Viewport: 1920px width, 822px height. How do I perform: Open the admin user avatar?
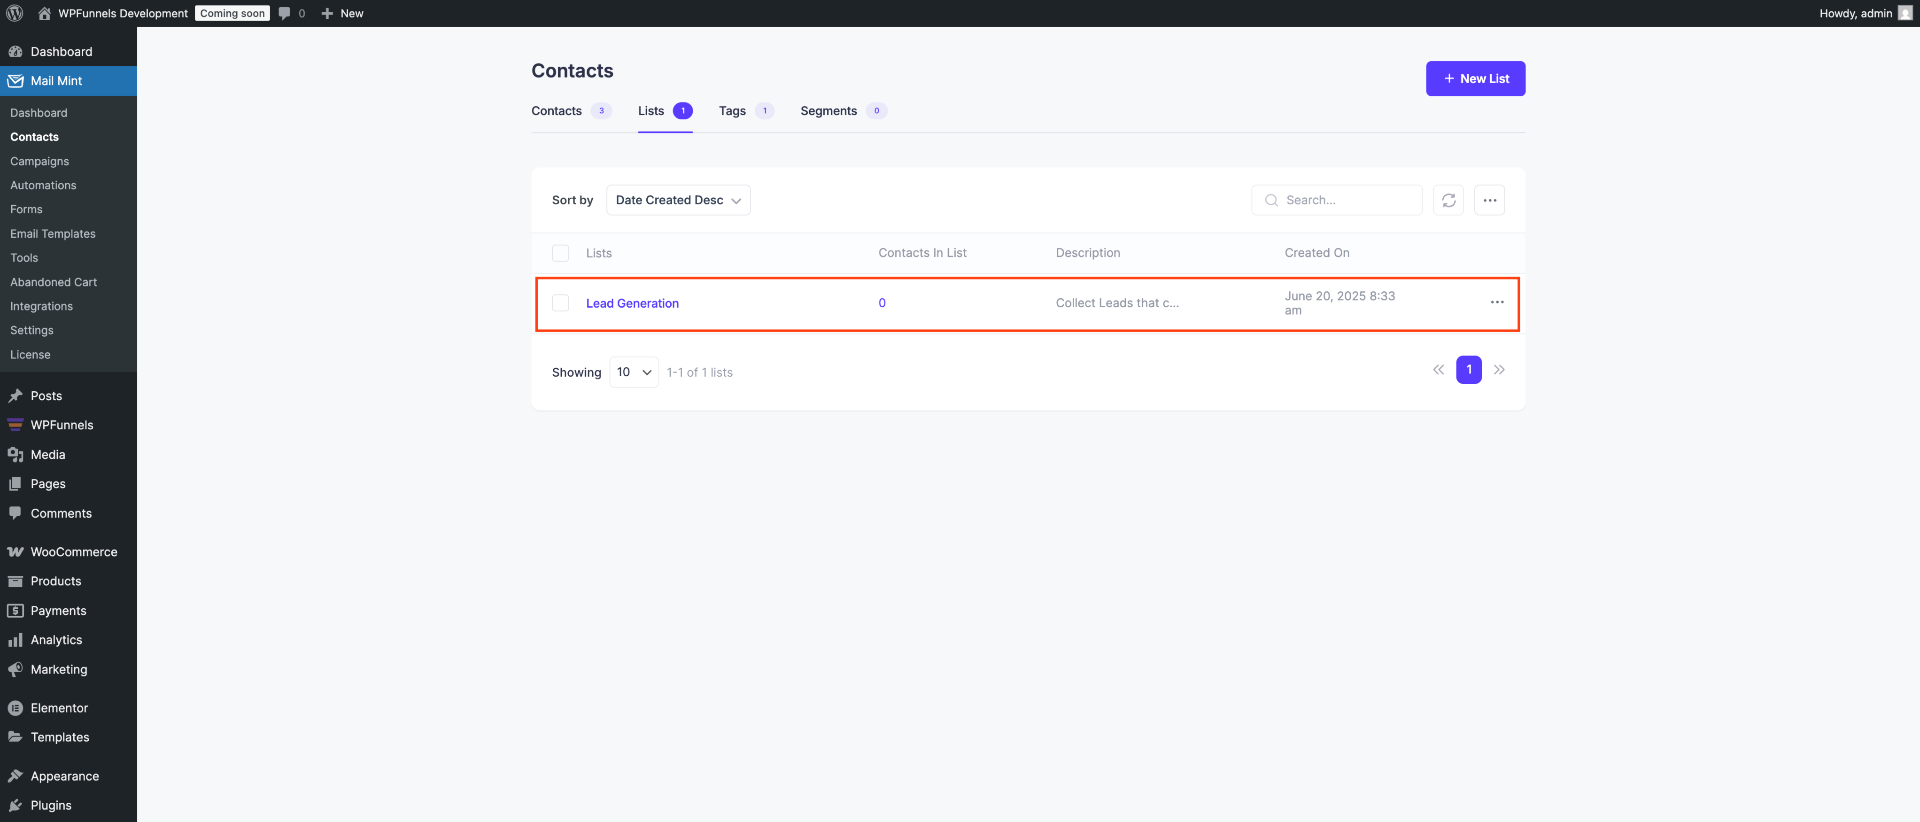click(x=1905, y=13)
